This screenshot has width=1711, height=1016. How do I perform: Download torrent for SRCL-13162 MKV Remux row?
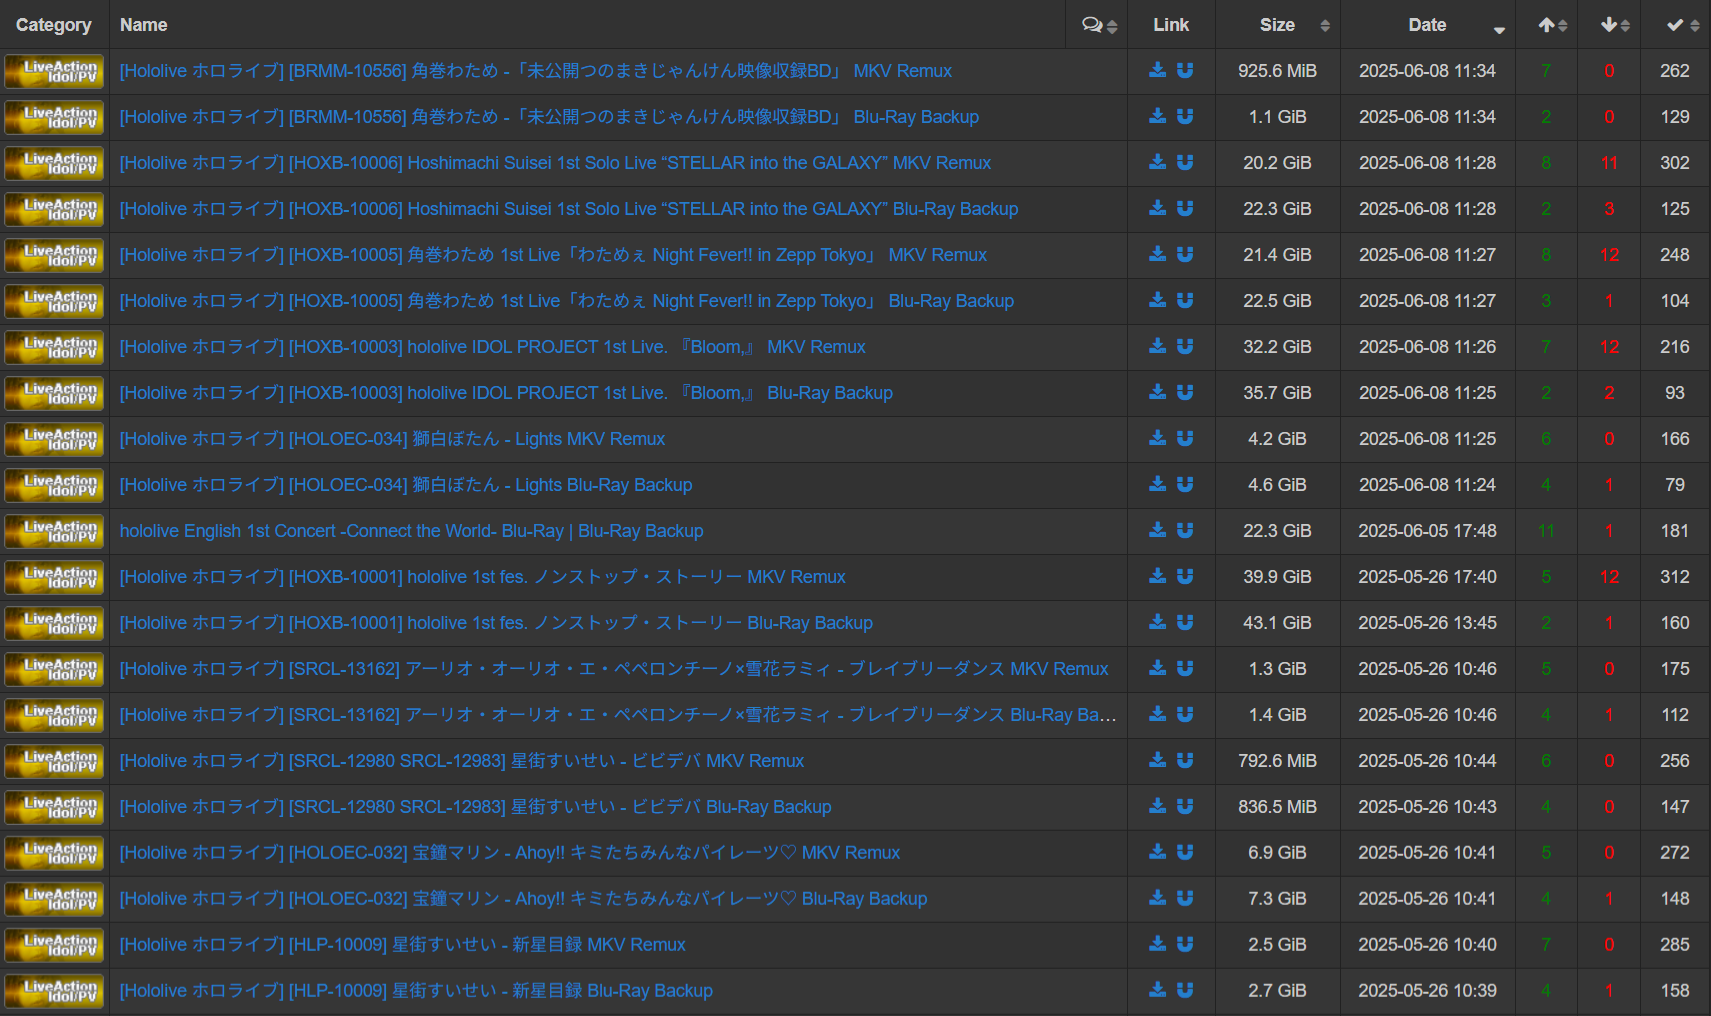(x=1157, y=668)
